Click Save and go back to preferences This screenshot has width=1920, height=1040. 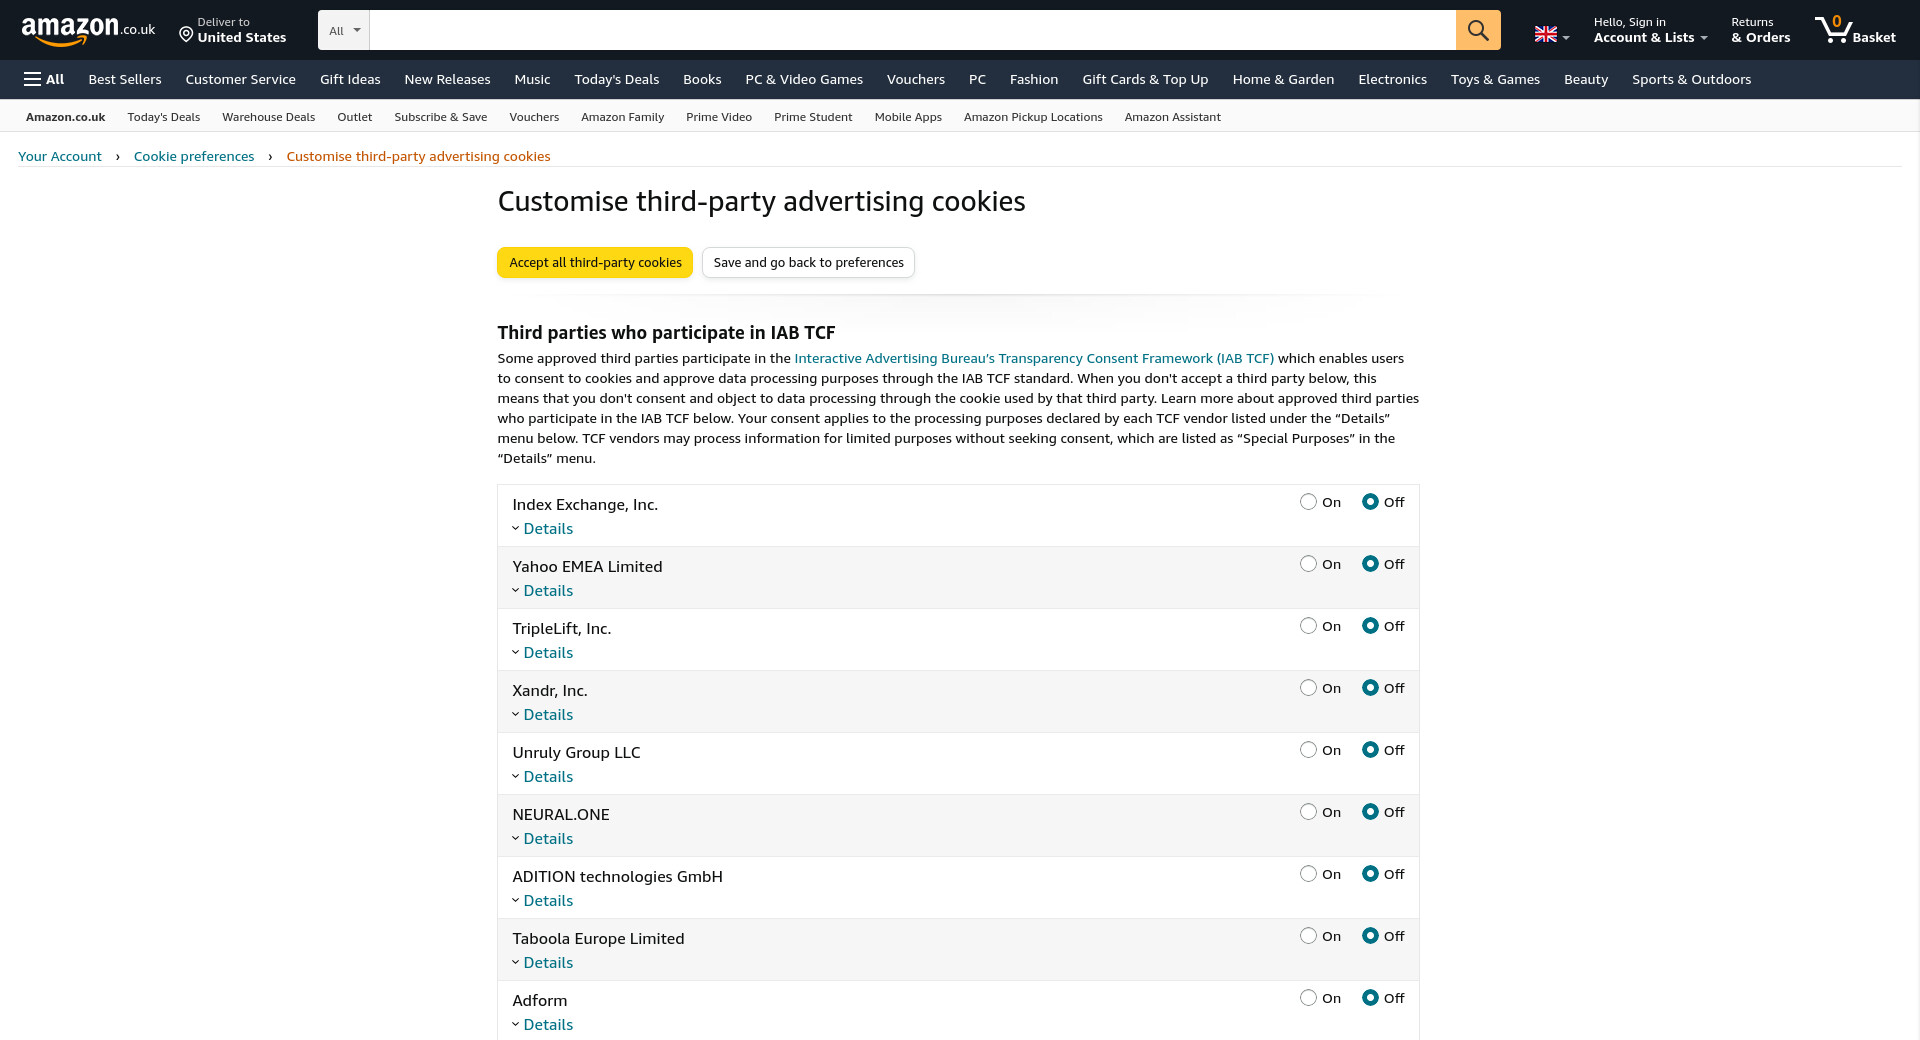[808, 262]
